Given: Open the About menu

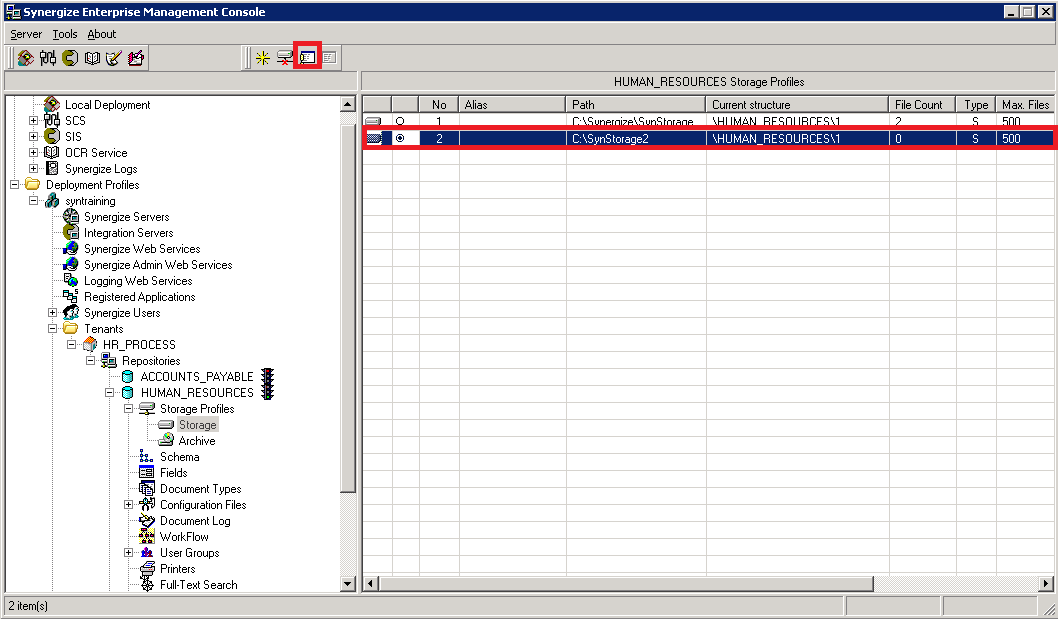Looking at the screenshot, I should pyautogui.click(x=102, y=34).
